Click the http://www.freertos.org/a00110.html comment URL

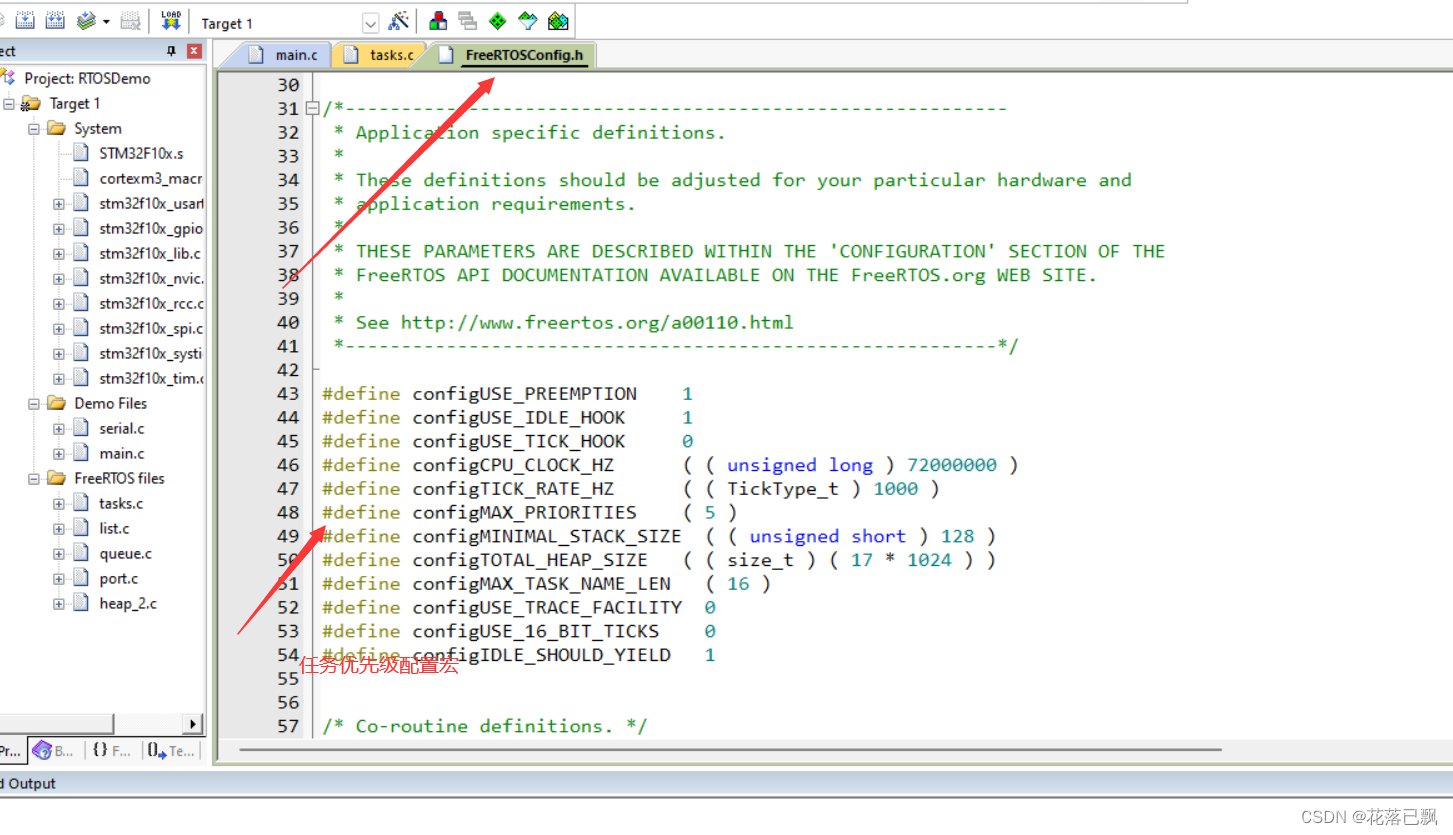597,322
